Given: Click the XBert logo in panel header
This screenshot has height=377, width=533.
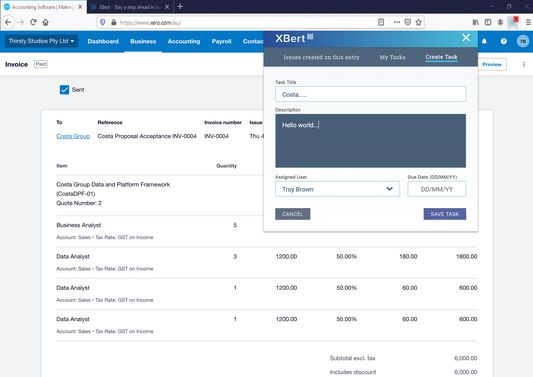Looking at the screenshot, I should [294, 38].
